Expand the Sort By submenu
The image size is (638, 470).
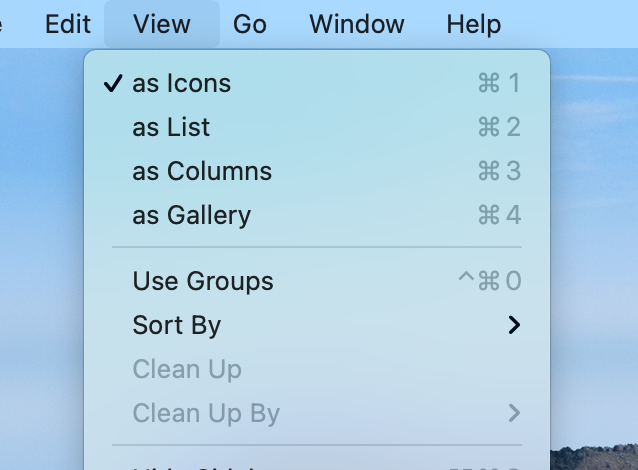(317, 325)
